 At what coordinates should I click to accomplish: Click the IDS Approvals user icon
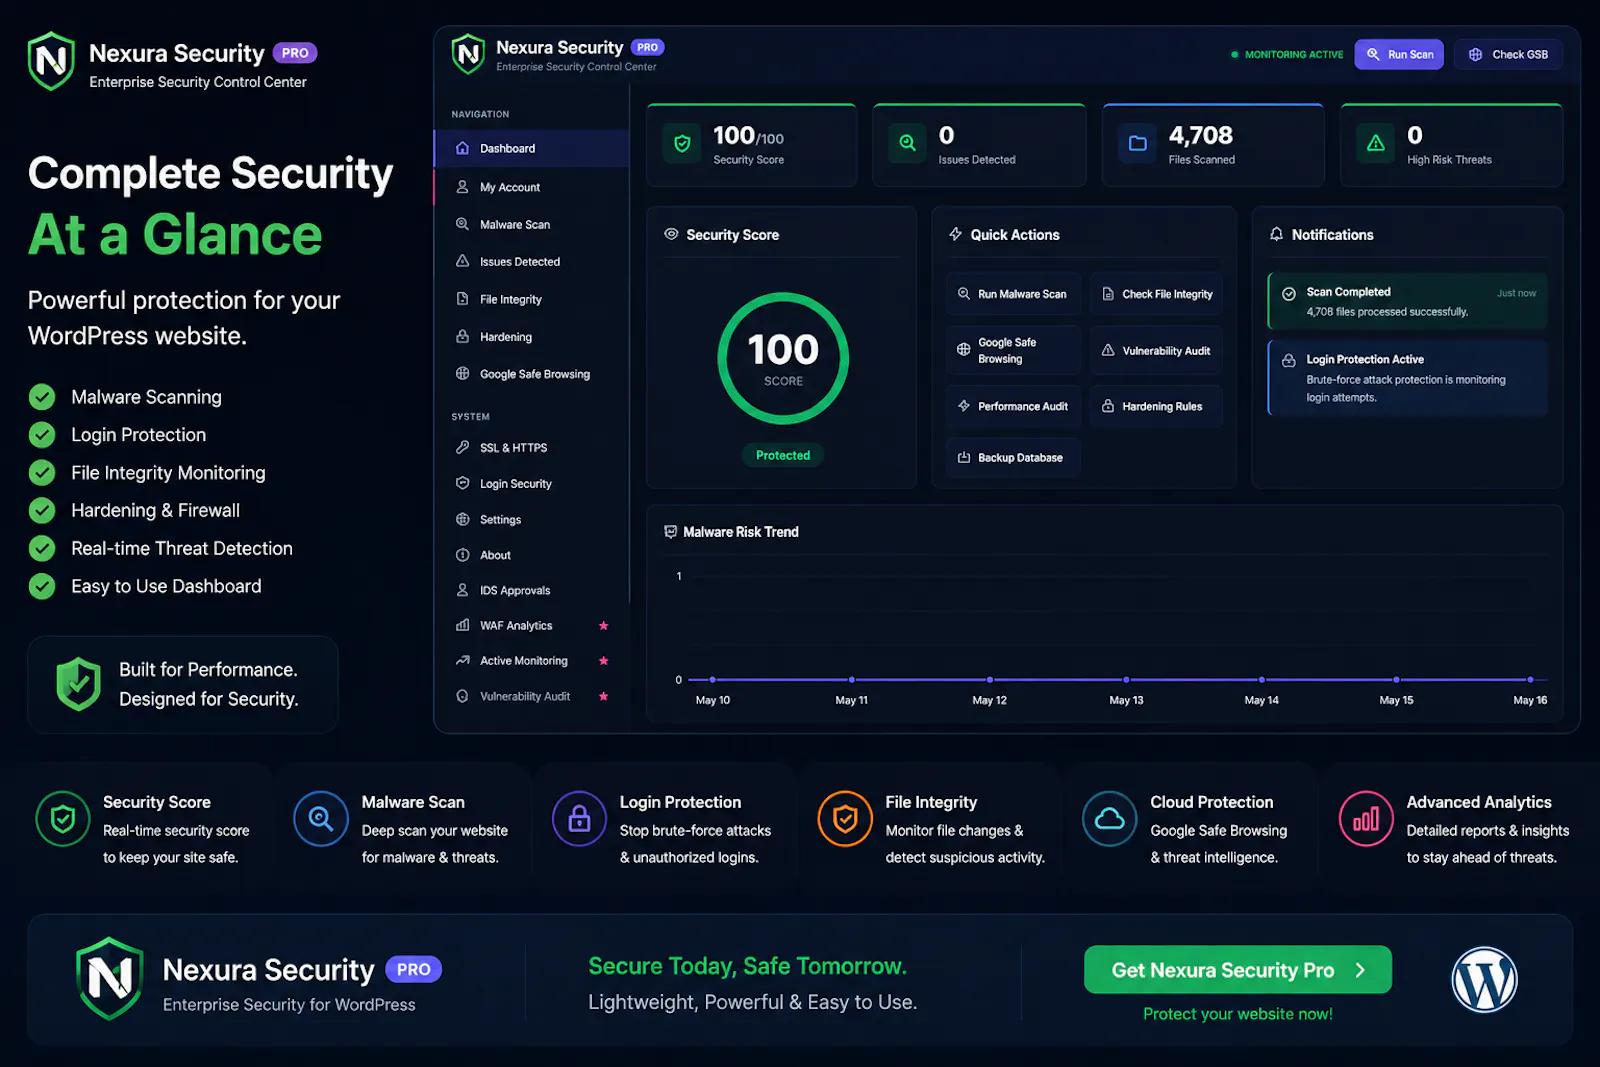462,590
